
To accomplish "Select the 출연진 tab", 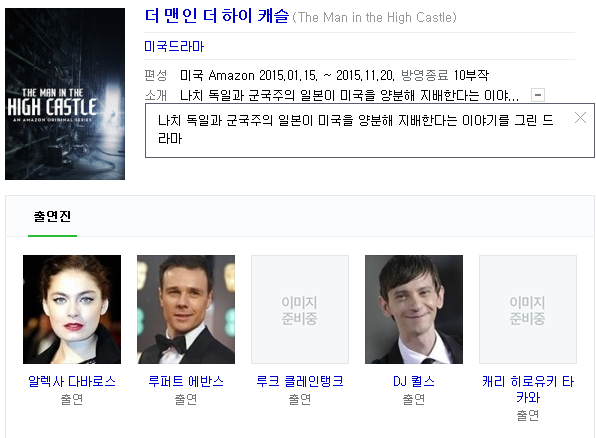I will click(52, 217).
